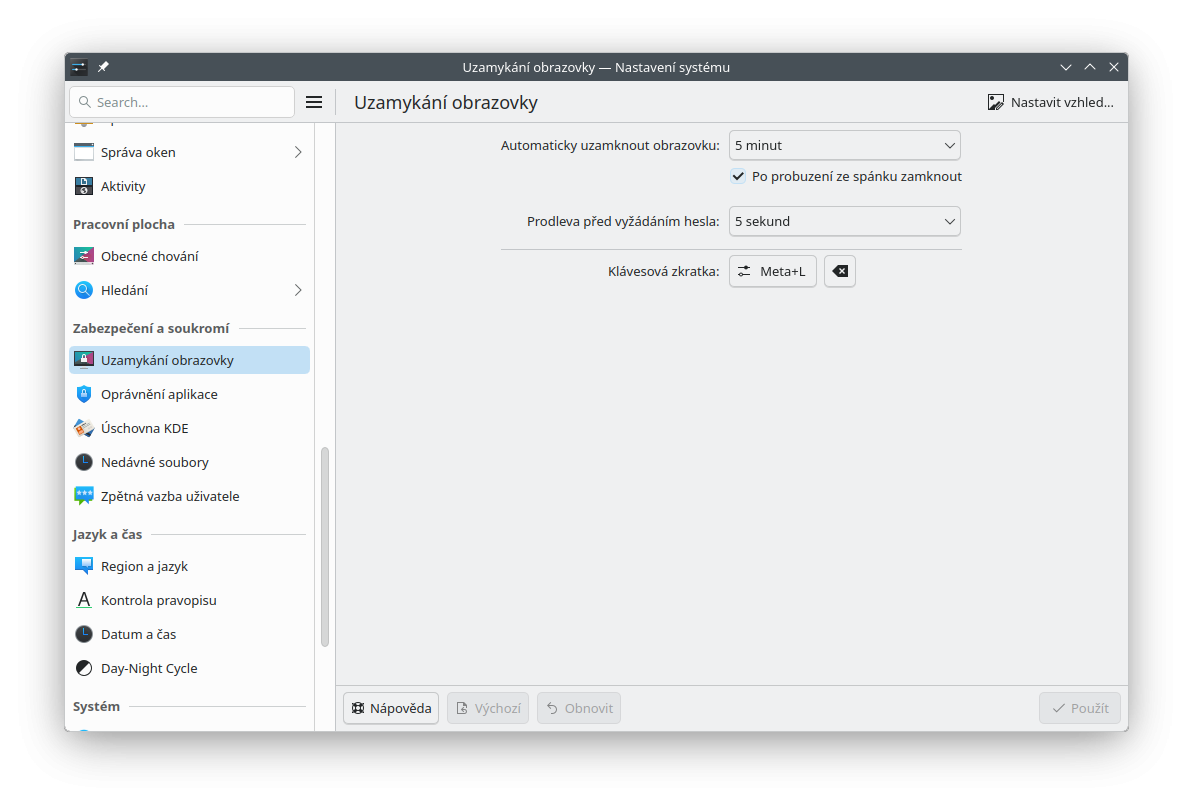Click the pin icon in title bar
The width and height of the screenshot is (1193, 808).
(103, 67)
